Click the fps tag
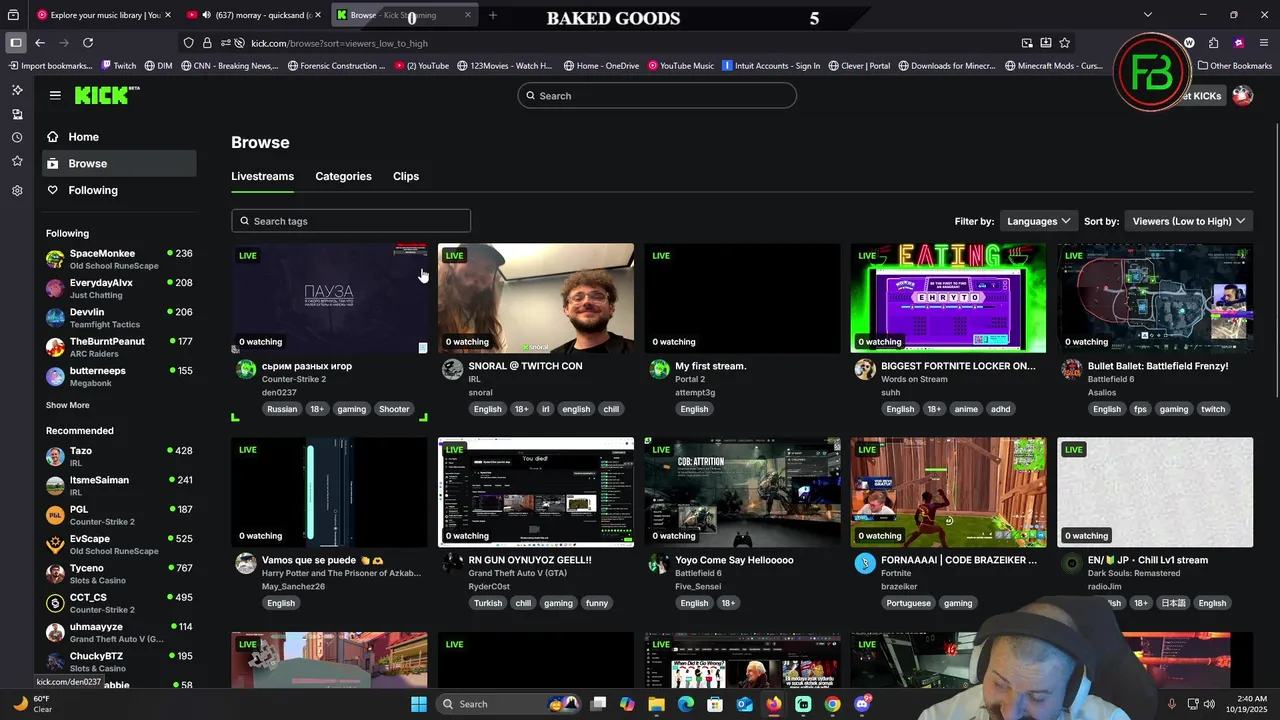 coord(1140,409)
